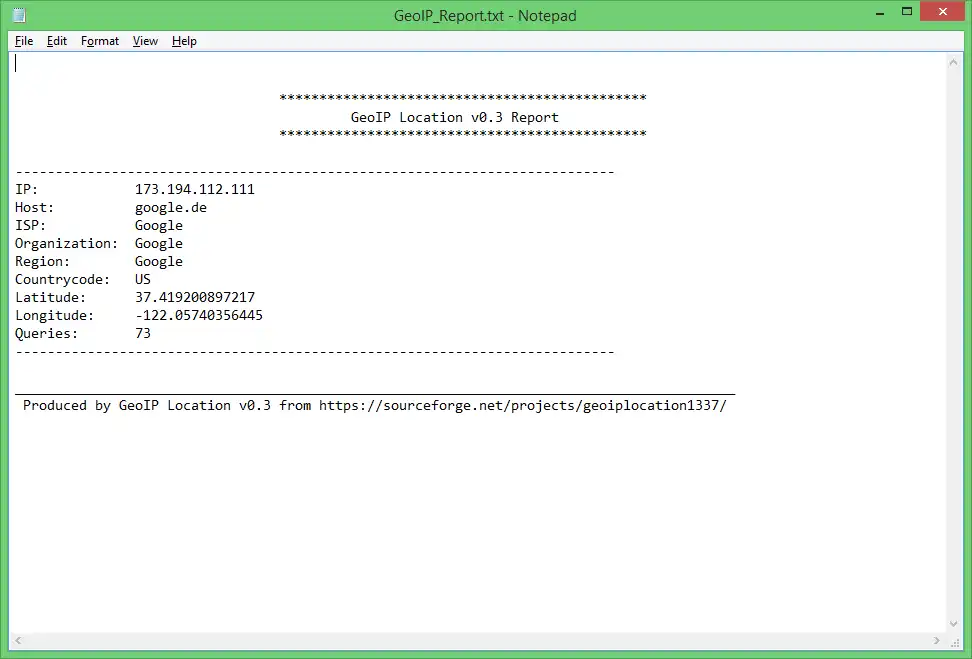
Task: Click the 'GeoIP Location v0.3 Report' heading
Action: [x=454, y=117]
